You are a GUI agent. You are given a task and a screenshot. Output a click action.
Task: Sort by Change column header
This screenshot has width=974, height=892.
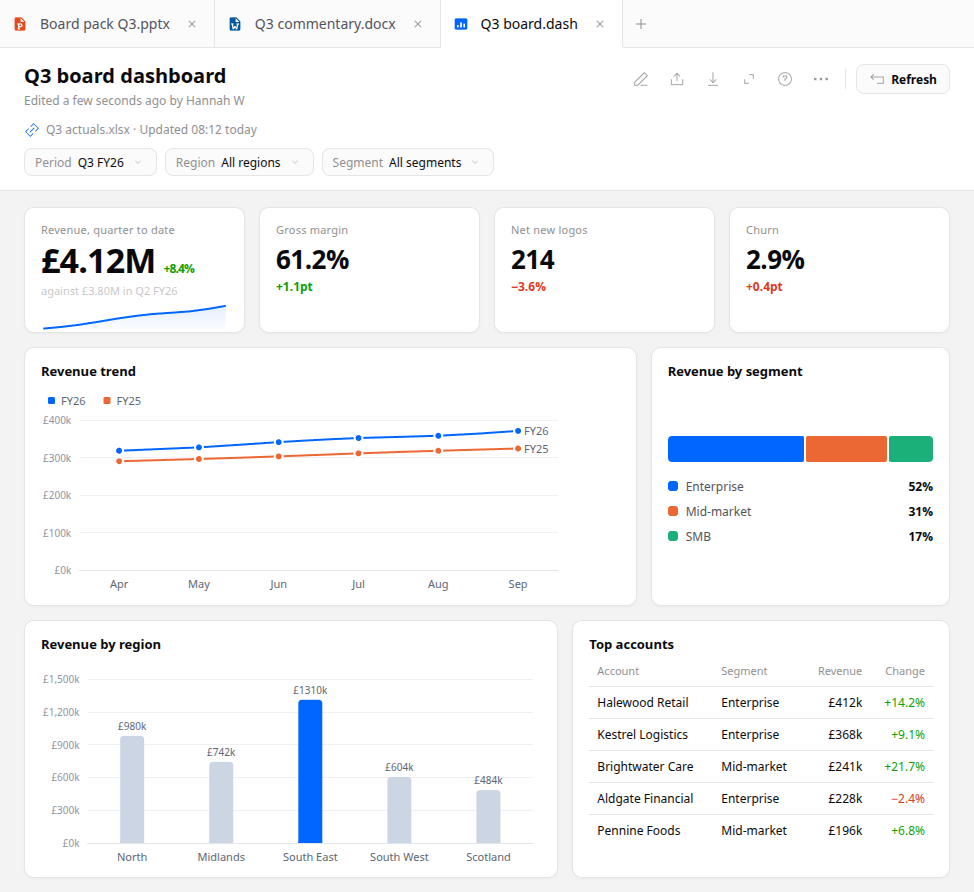(x=905, y=671)
